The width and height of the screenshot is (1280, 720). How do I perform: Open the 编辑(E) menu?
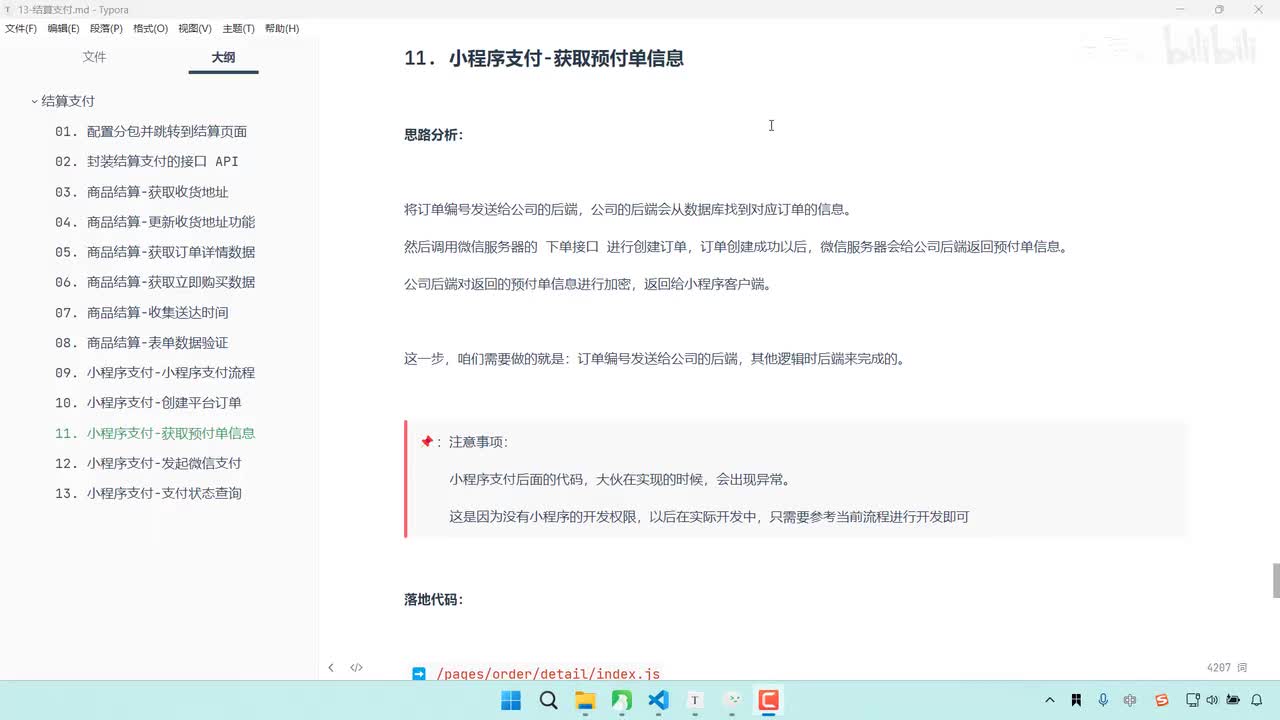coord(63,29)
